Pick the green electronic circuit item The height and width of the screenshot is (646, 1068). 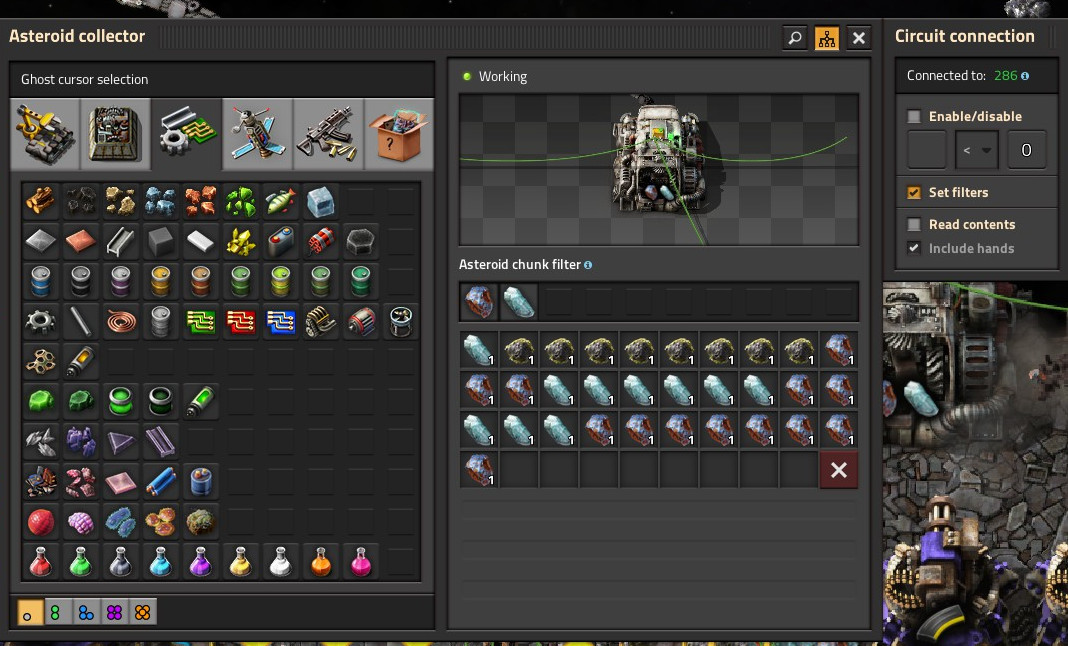[x=201, y=321]
